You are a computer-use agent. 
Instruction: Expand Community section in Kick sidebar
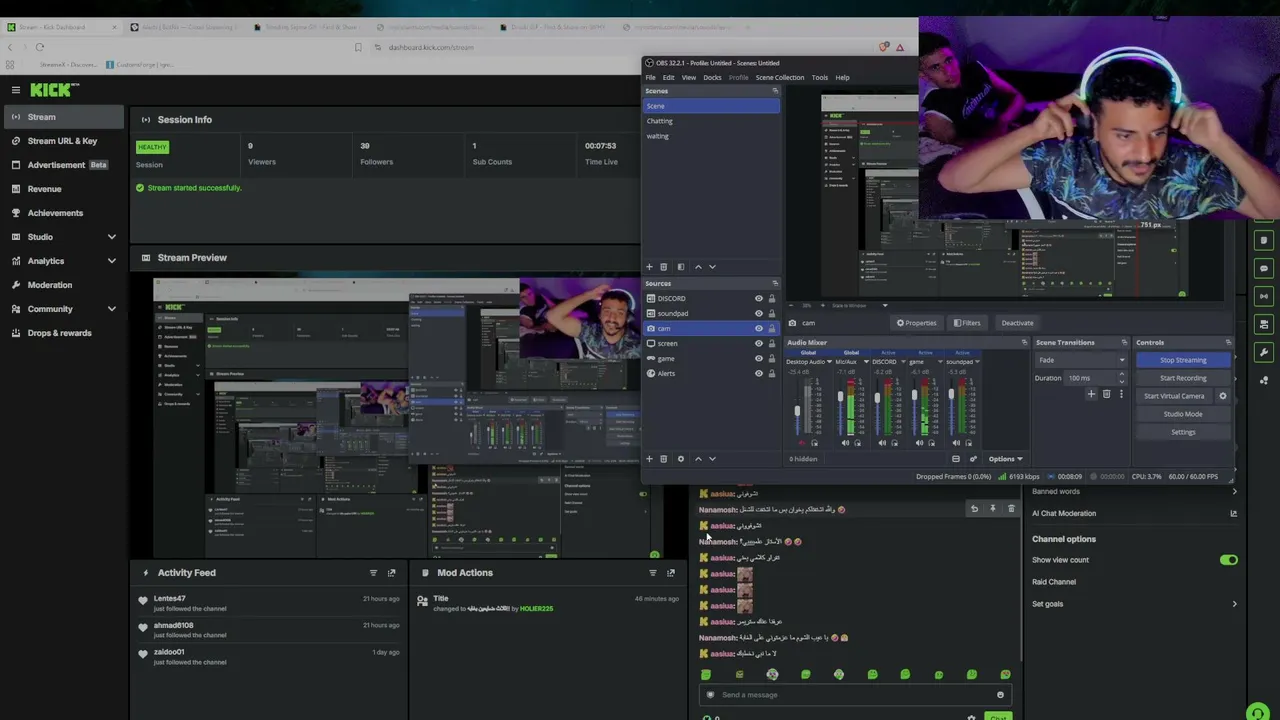pyautogui.click(x=111, y=309)
